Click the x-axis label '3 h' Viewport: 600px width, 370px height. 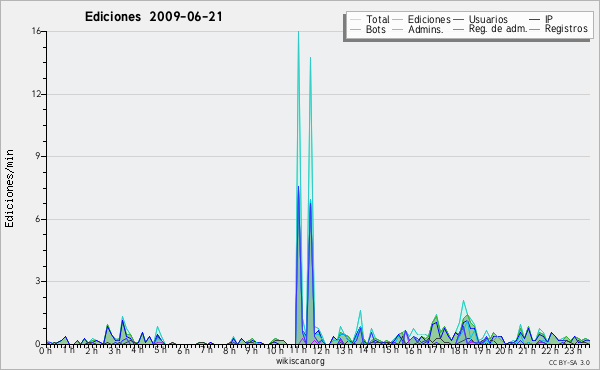[x=114, y=350]
